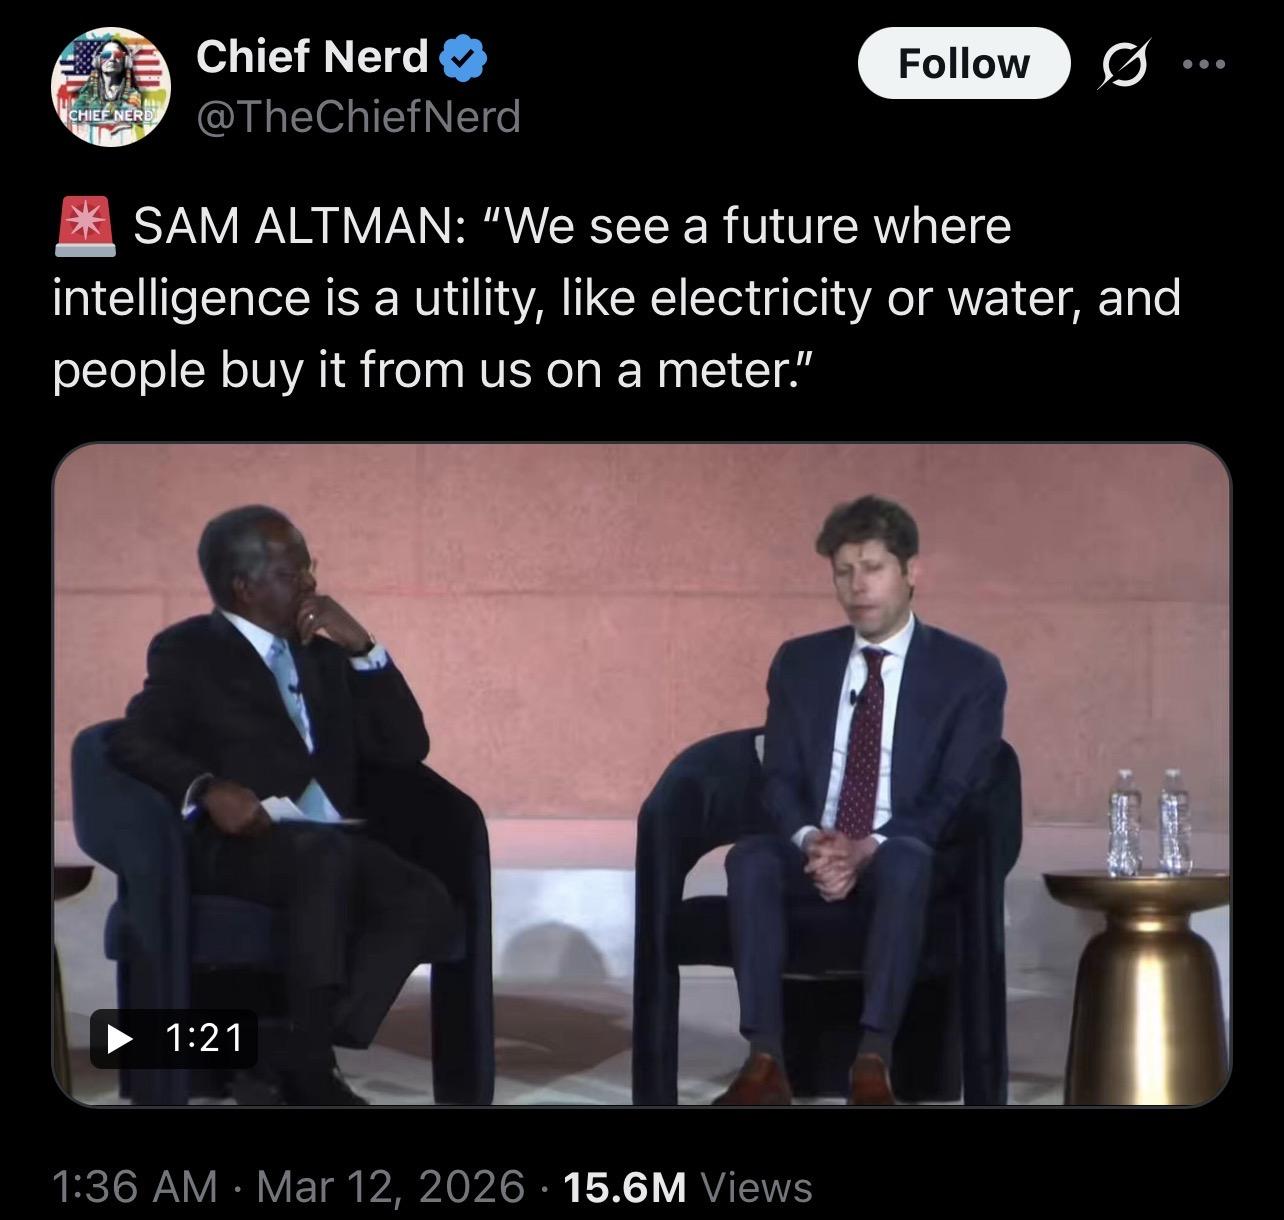Click the Chief Nerd display name
This screenshot has height=1220, width=1284.
(312, 57)
